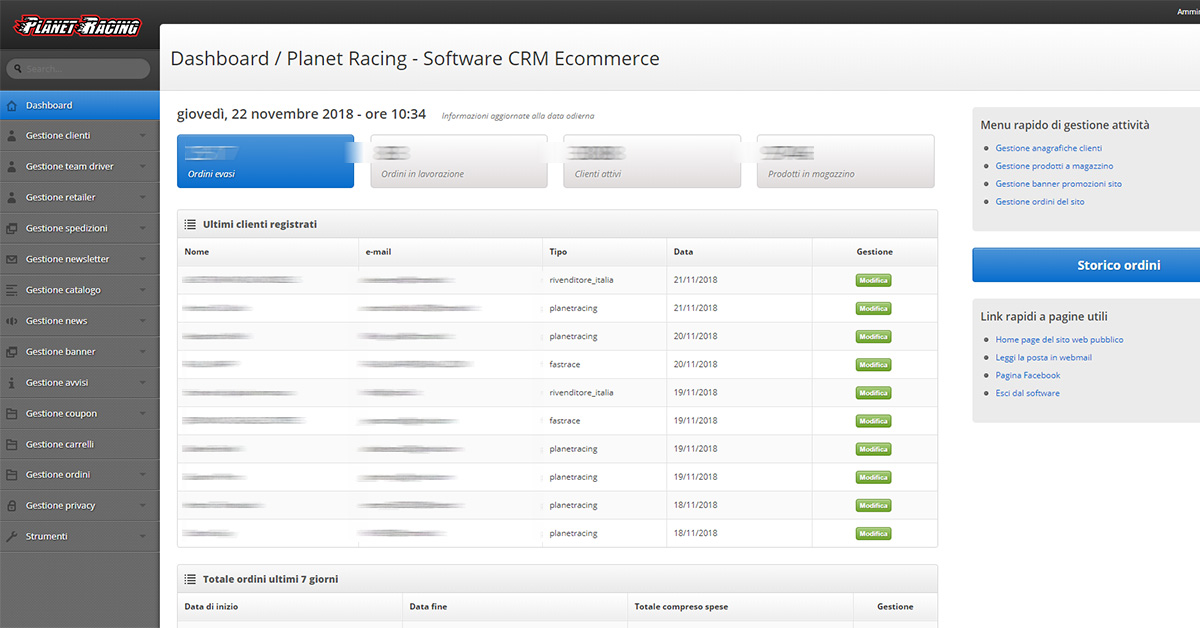1200x628 pixels.
Task: Click Modifica for fastrace row dated 19/11/2018
Action: (873, 421)
